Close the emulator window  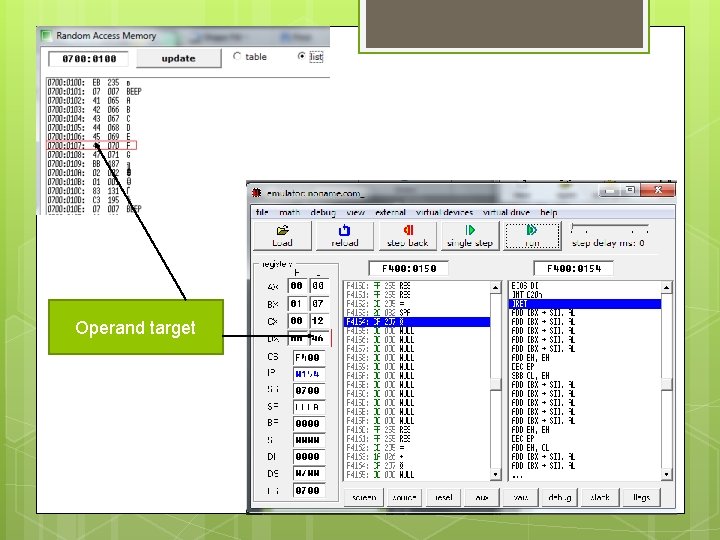coord(658,190)
